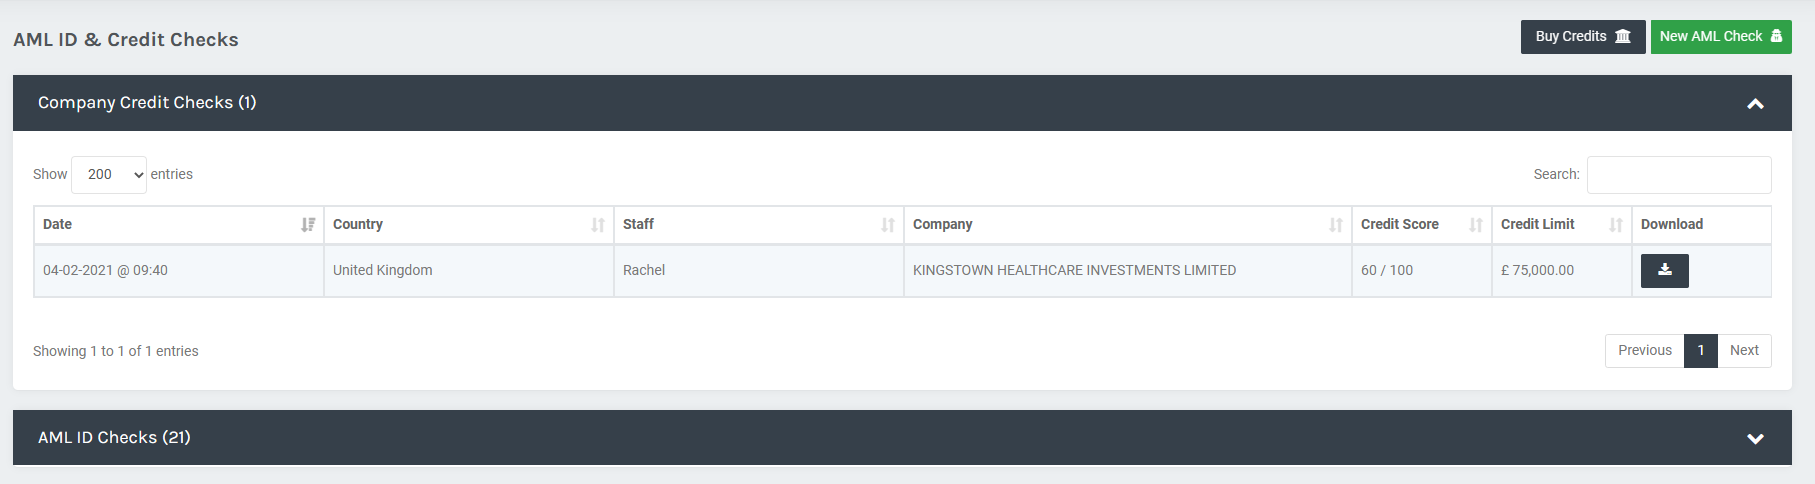Start a New AML Check

(1720, 37)
